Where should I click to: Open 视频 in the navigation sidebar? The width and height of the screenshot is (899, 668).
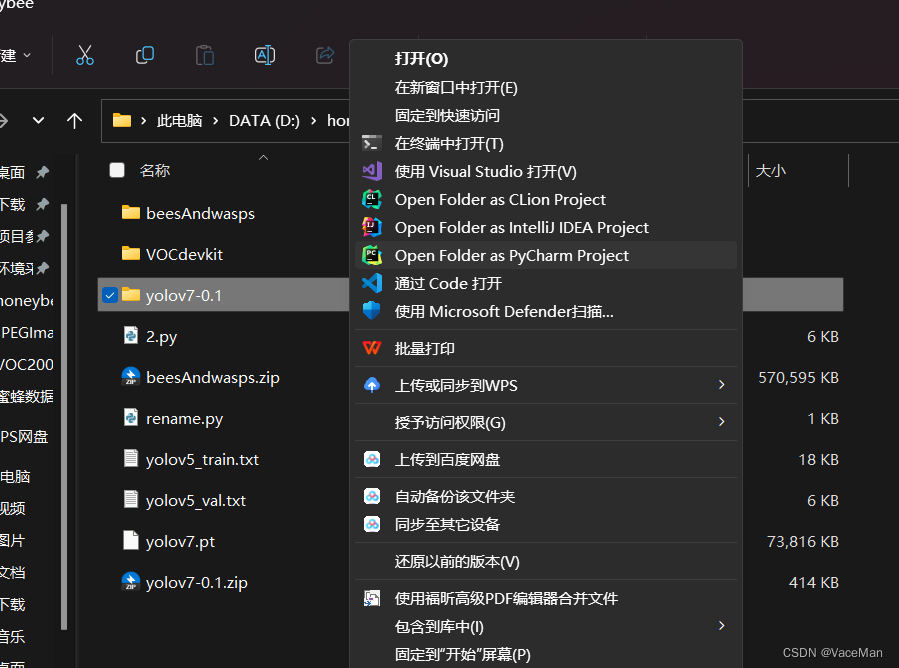pyautogui.click(x=13, y=508)
